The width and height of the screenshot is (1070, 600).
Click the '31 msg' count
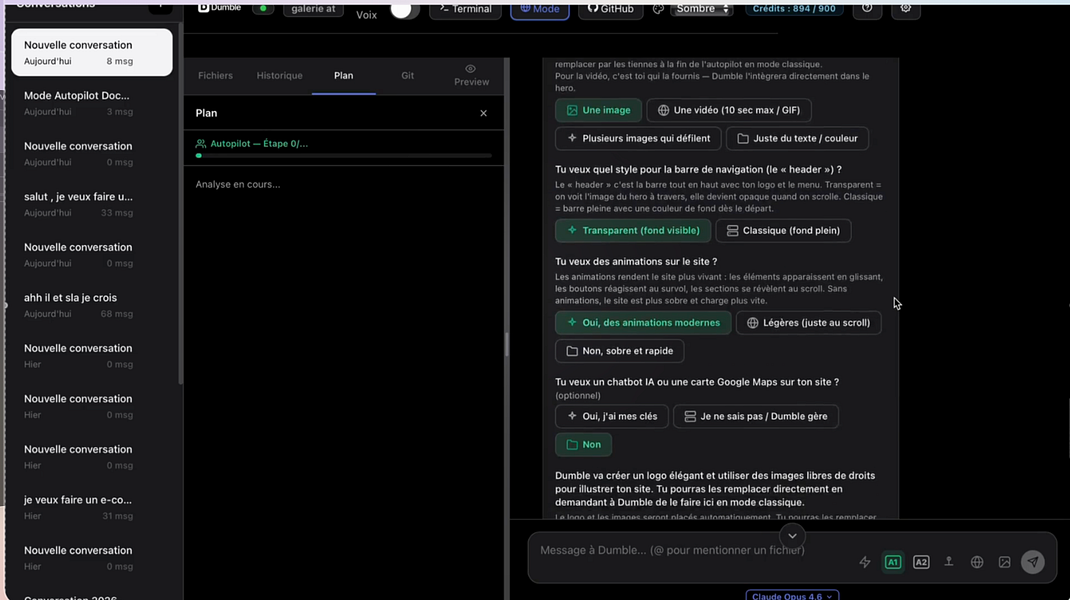click(x=117, y=516)
